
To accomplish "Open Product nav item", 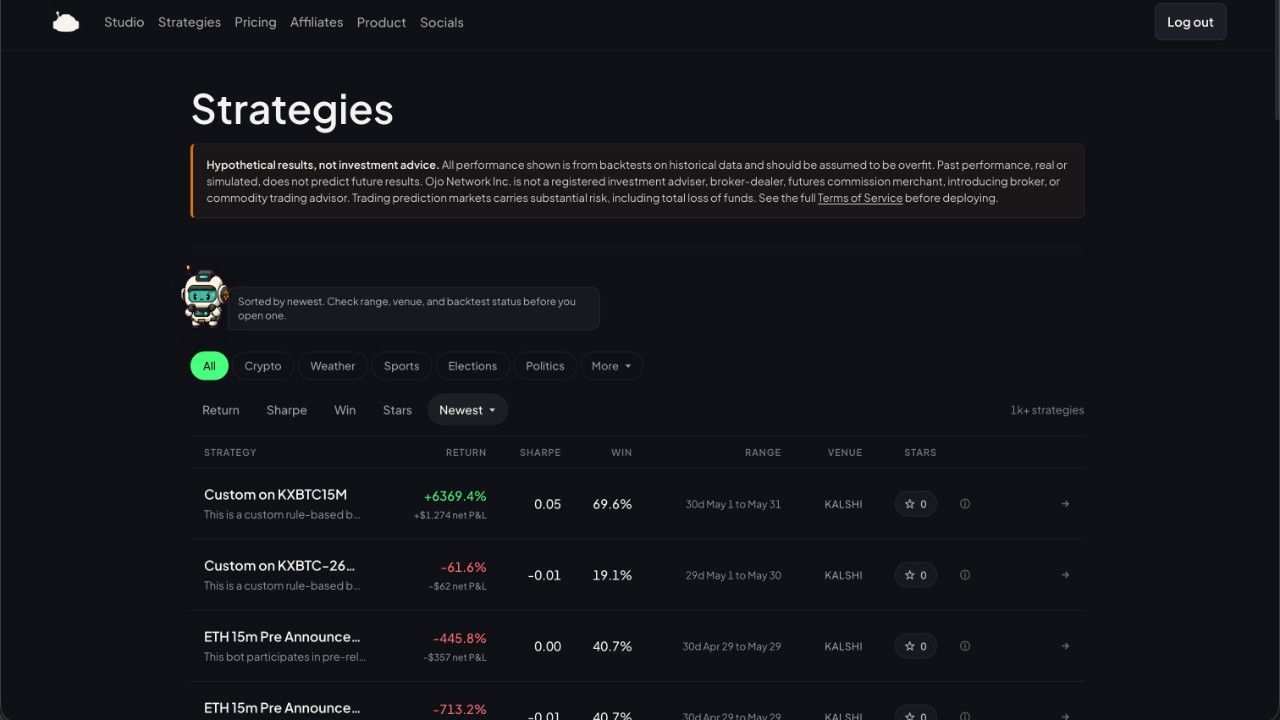I will pyautogui.click(x=381, y=22).
